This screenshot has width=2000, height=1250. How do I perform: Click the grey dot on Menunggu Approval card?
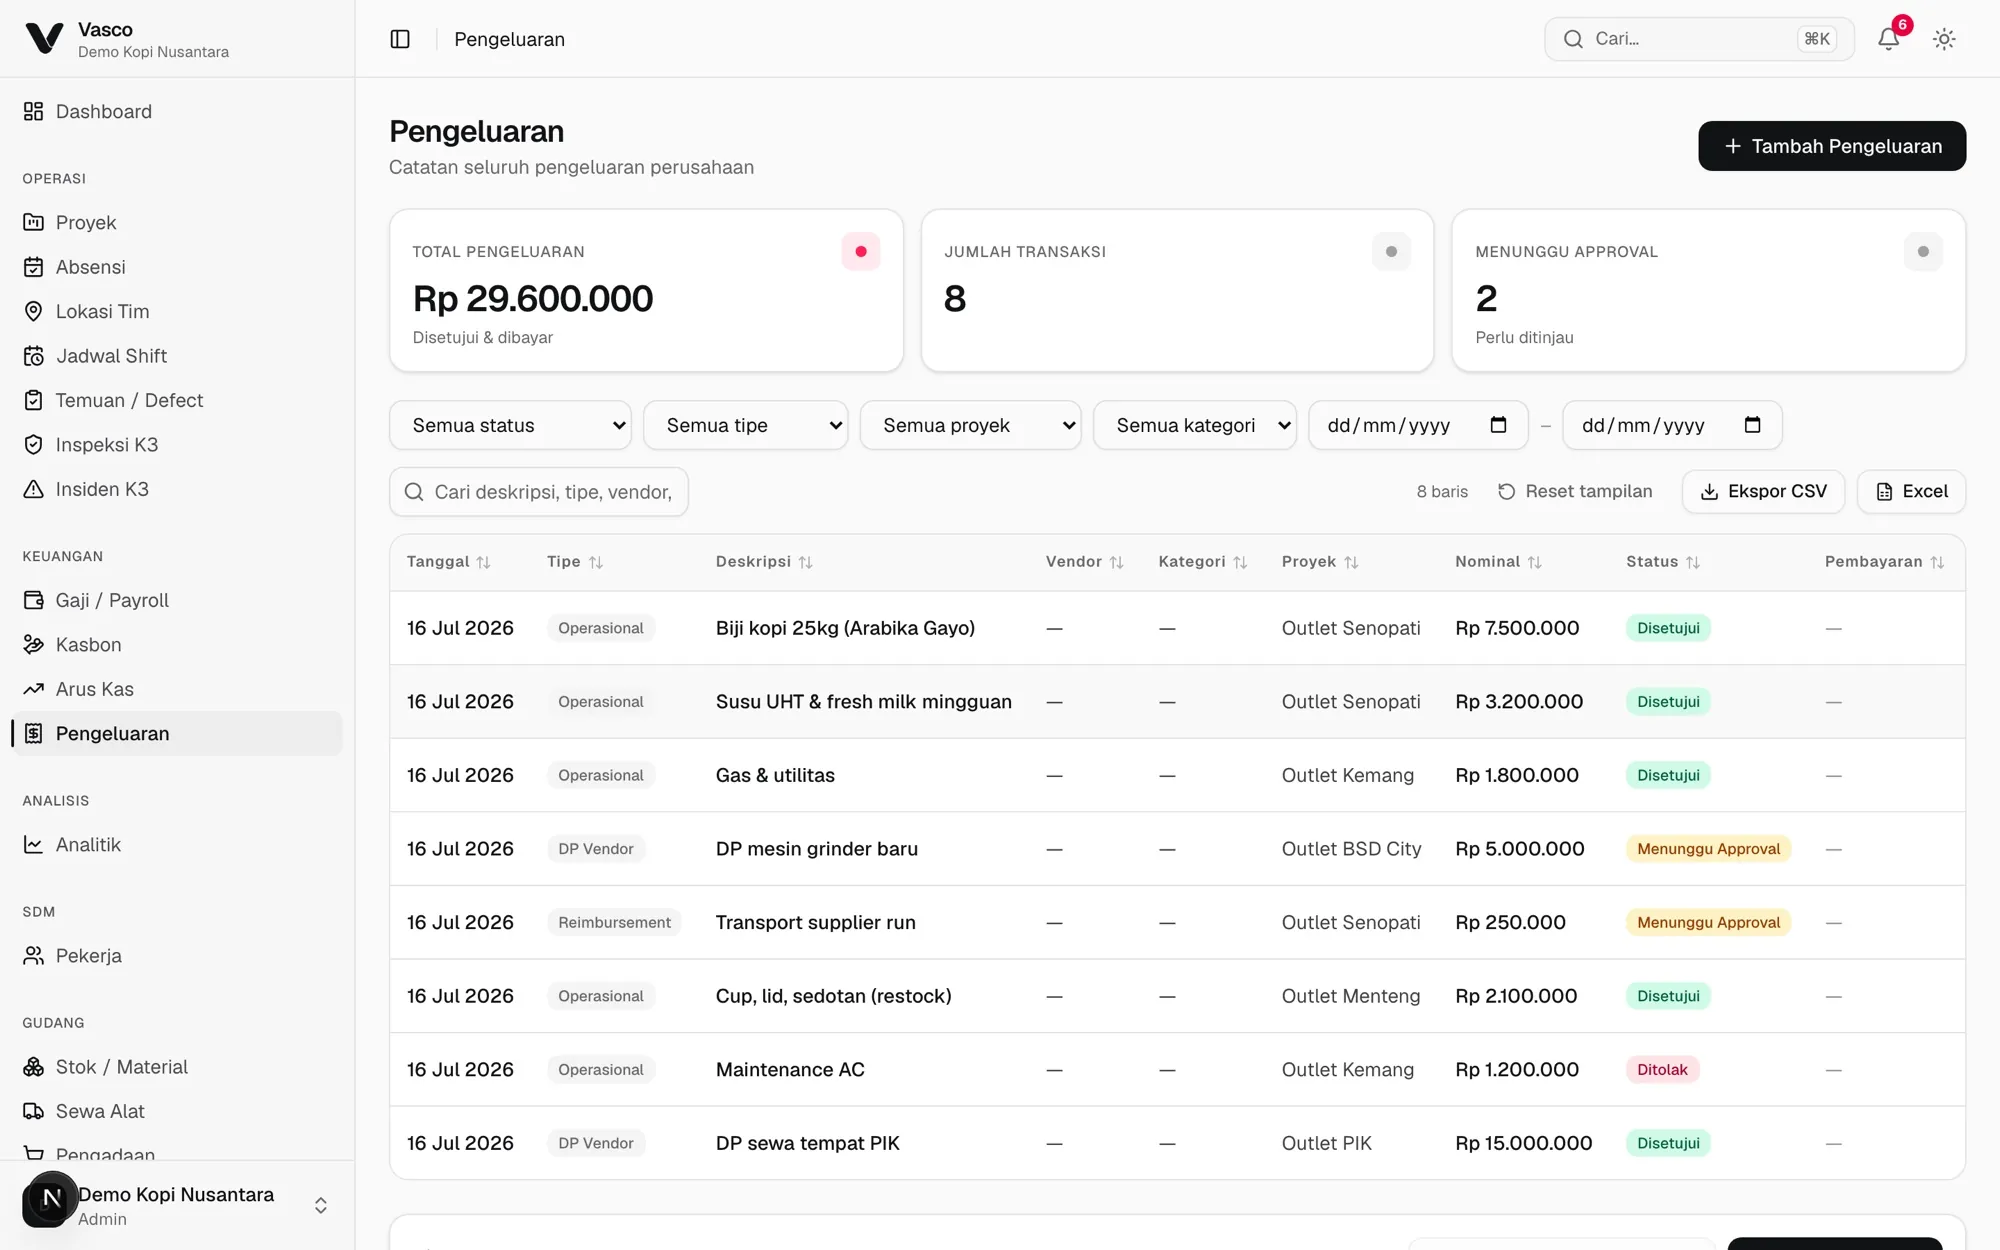[x=1923, y=252]
